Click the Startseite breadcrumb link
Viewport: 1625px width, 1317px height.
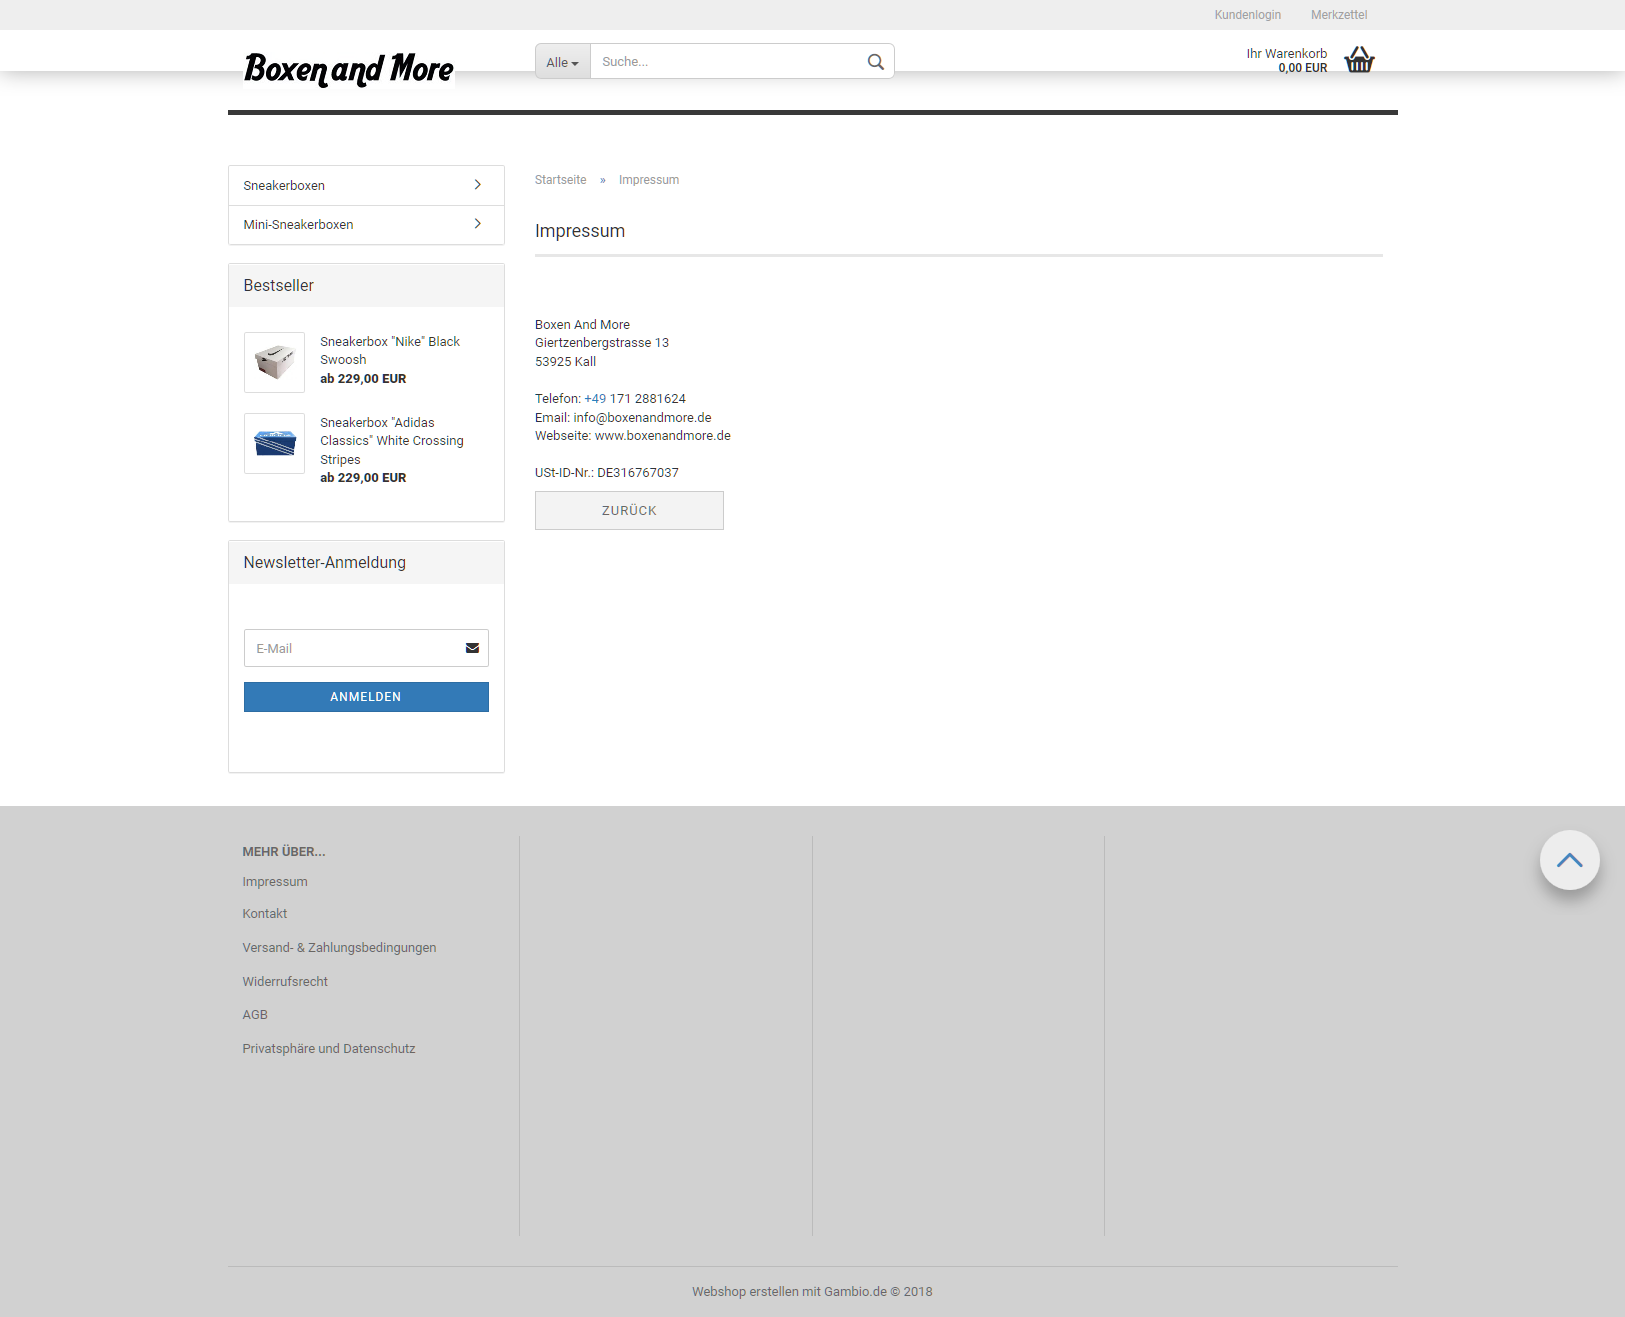pos(560,180)
